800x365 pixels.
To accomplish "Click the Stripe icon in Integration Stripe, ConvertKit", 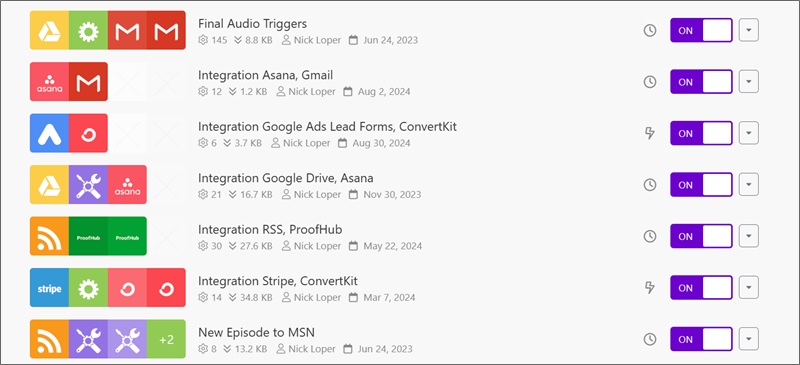I will coord(49,287).
